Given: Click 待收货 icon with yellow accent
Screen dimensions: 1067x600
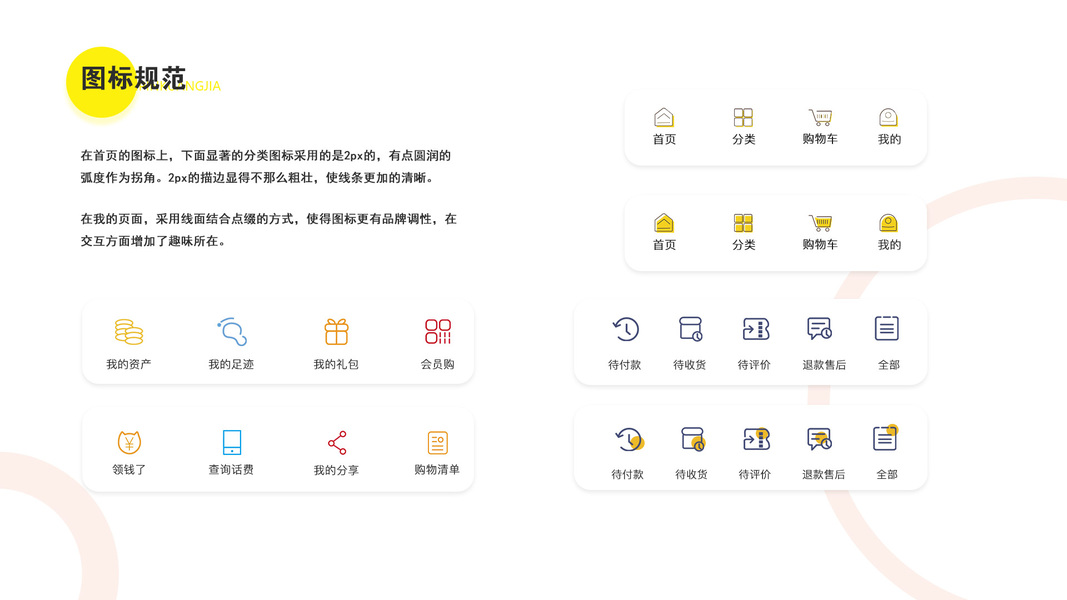Looking at the screenshot, I should [693, 439].
